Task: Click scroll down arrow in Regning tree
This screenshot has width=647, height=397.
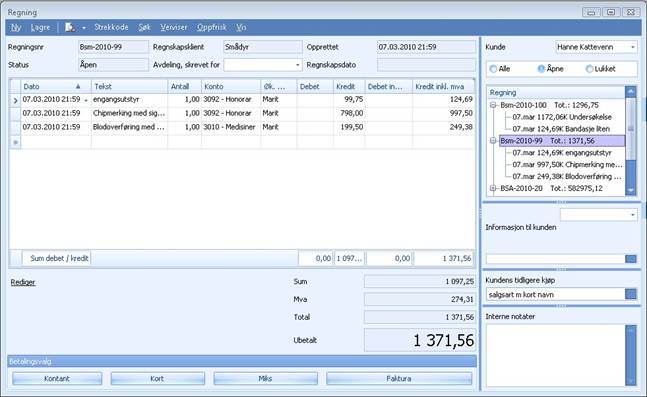Action: point(630,190)
